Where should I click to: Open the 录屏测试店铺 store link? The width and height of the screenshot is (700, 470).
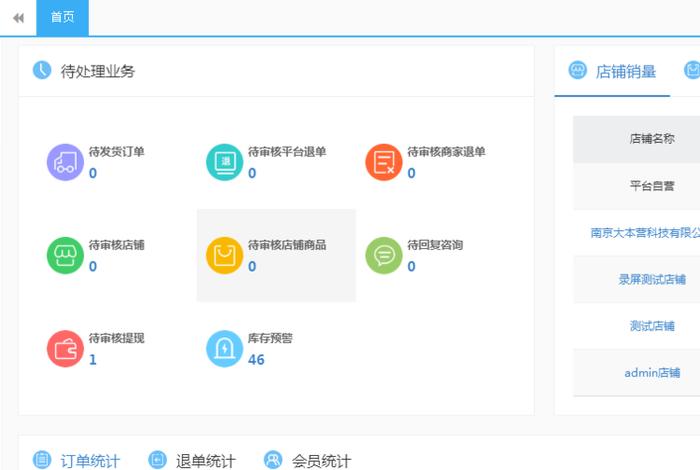coord(652,279)
